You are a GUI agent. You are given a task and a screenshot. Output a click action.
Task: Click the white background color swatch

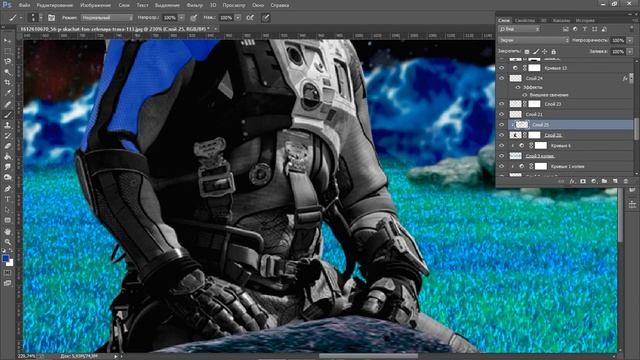click(10, 263)
